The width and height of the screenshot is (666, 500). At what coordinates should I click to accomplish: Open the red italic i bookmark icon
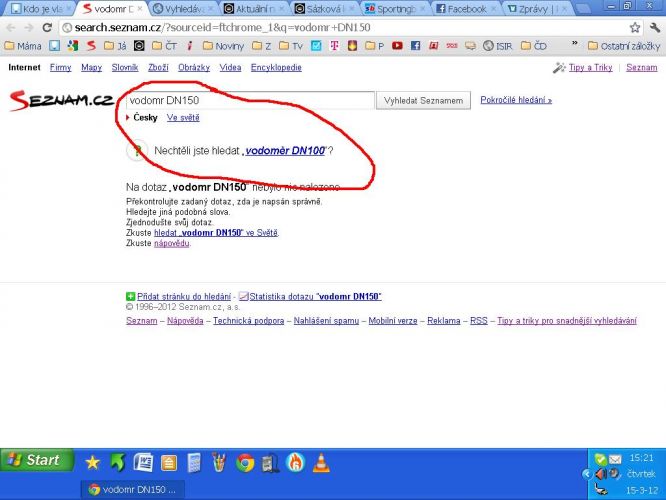[189, 45]
